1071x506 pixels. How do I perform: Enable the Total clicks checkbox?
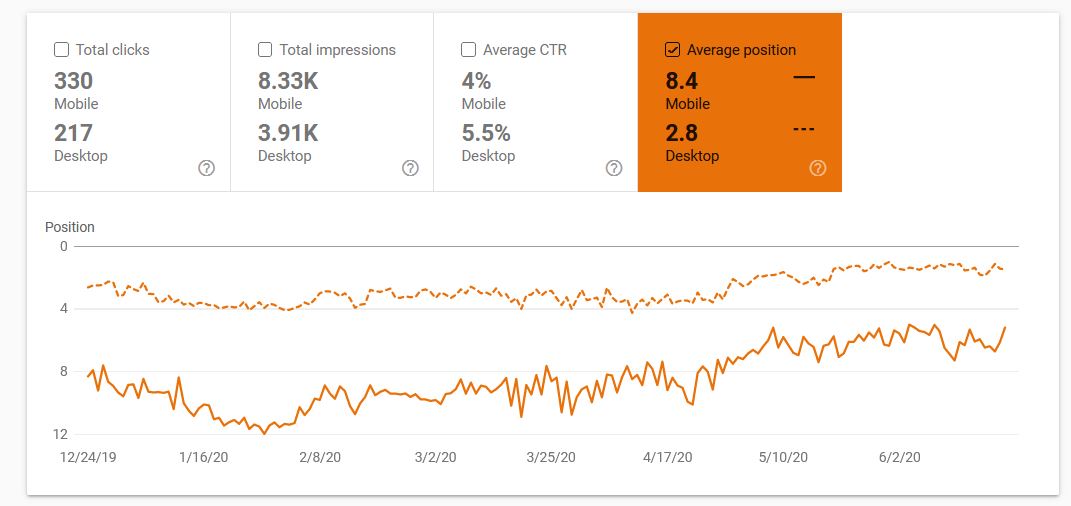[x=61, y=50]
